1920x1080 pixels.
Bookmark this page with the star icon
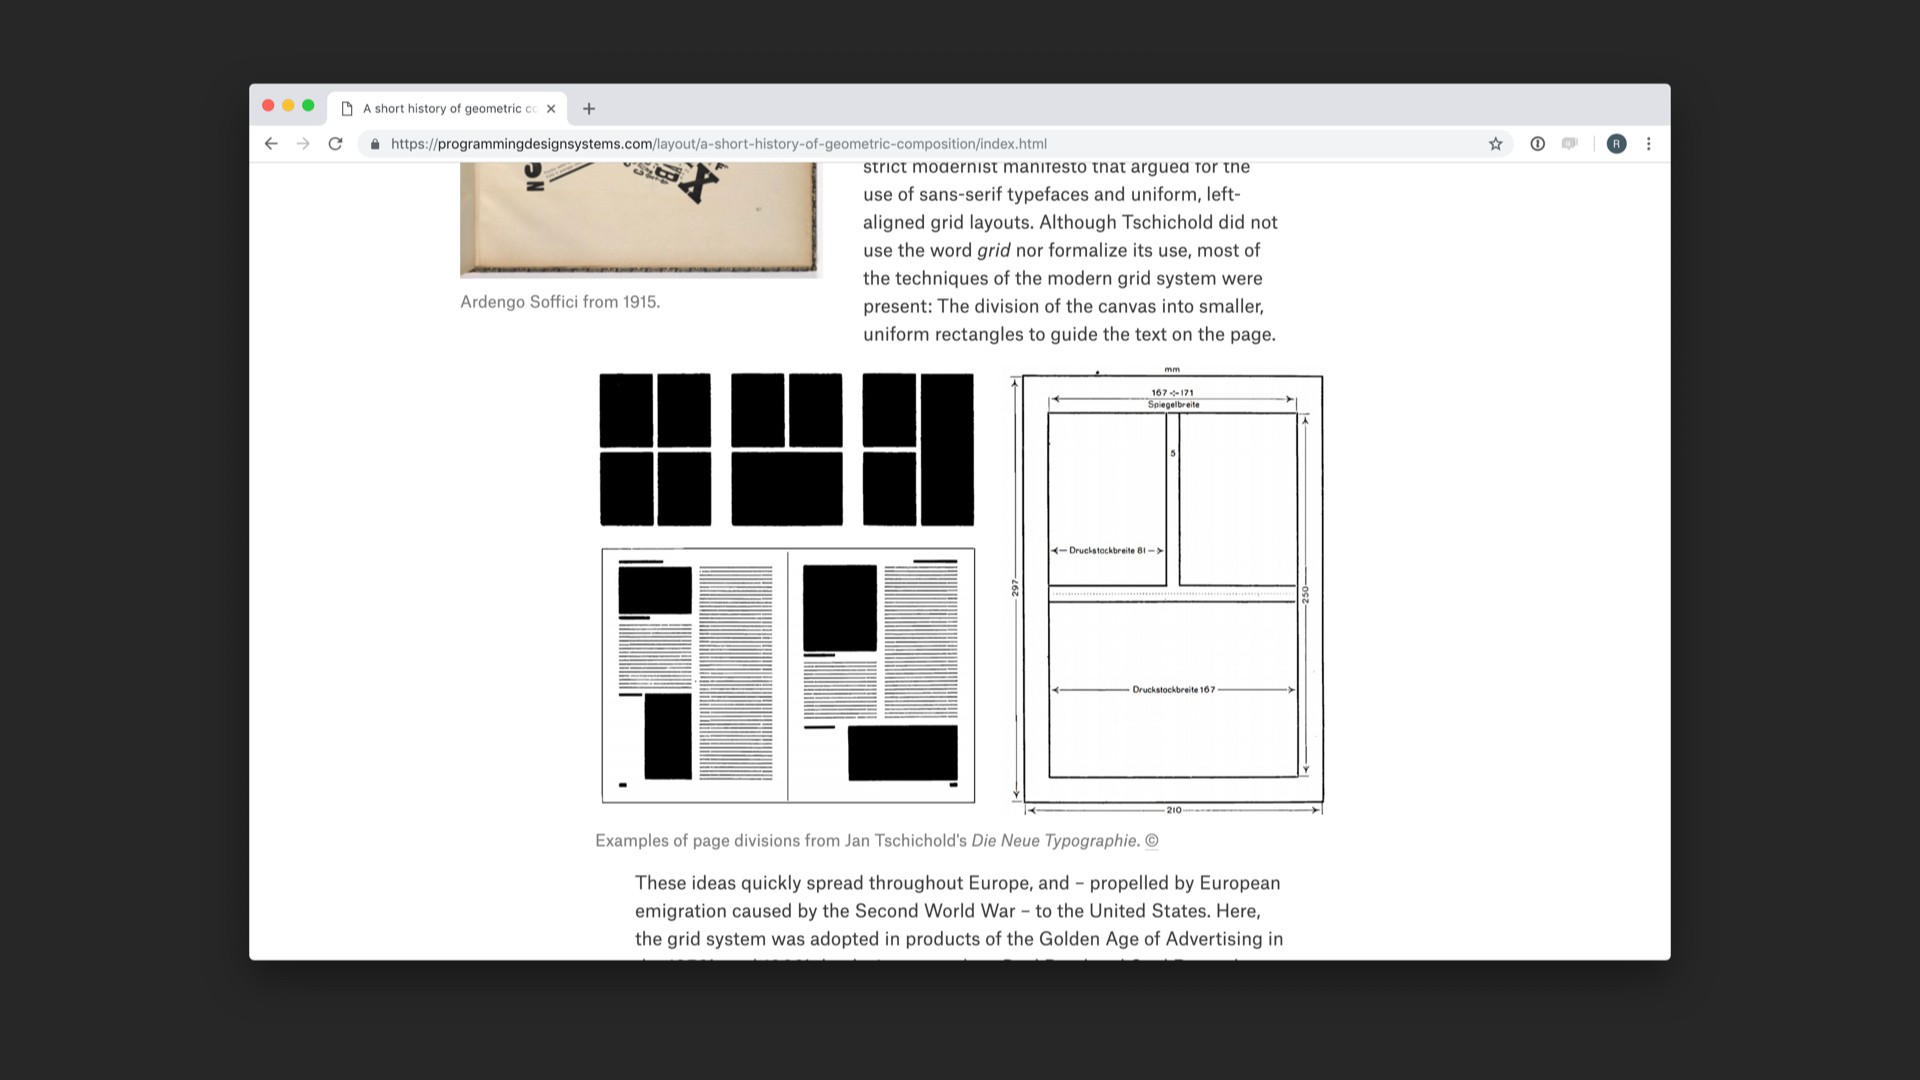(1495, 144)
